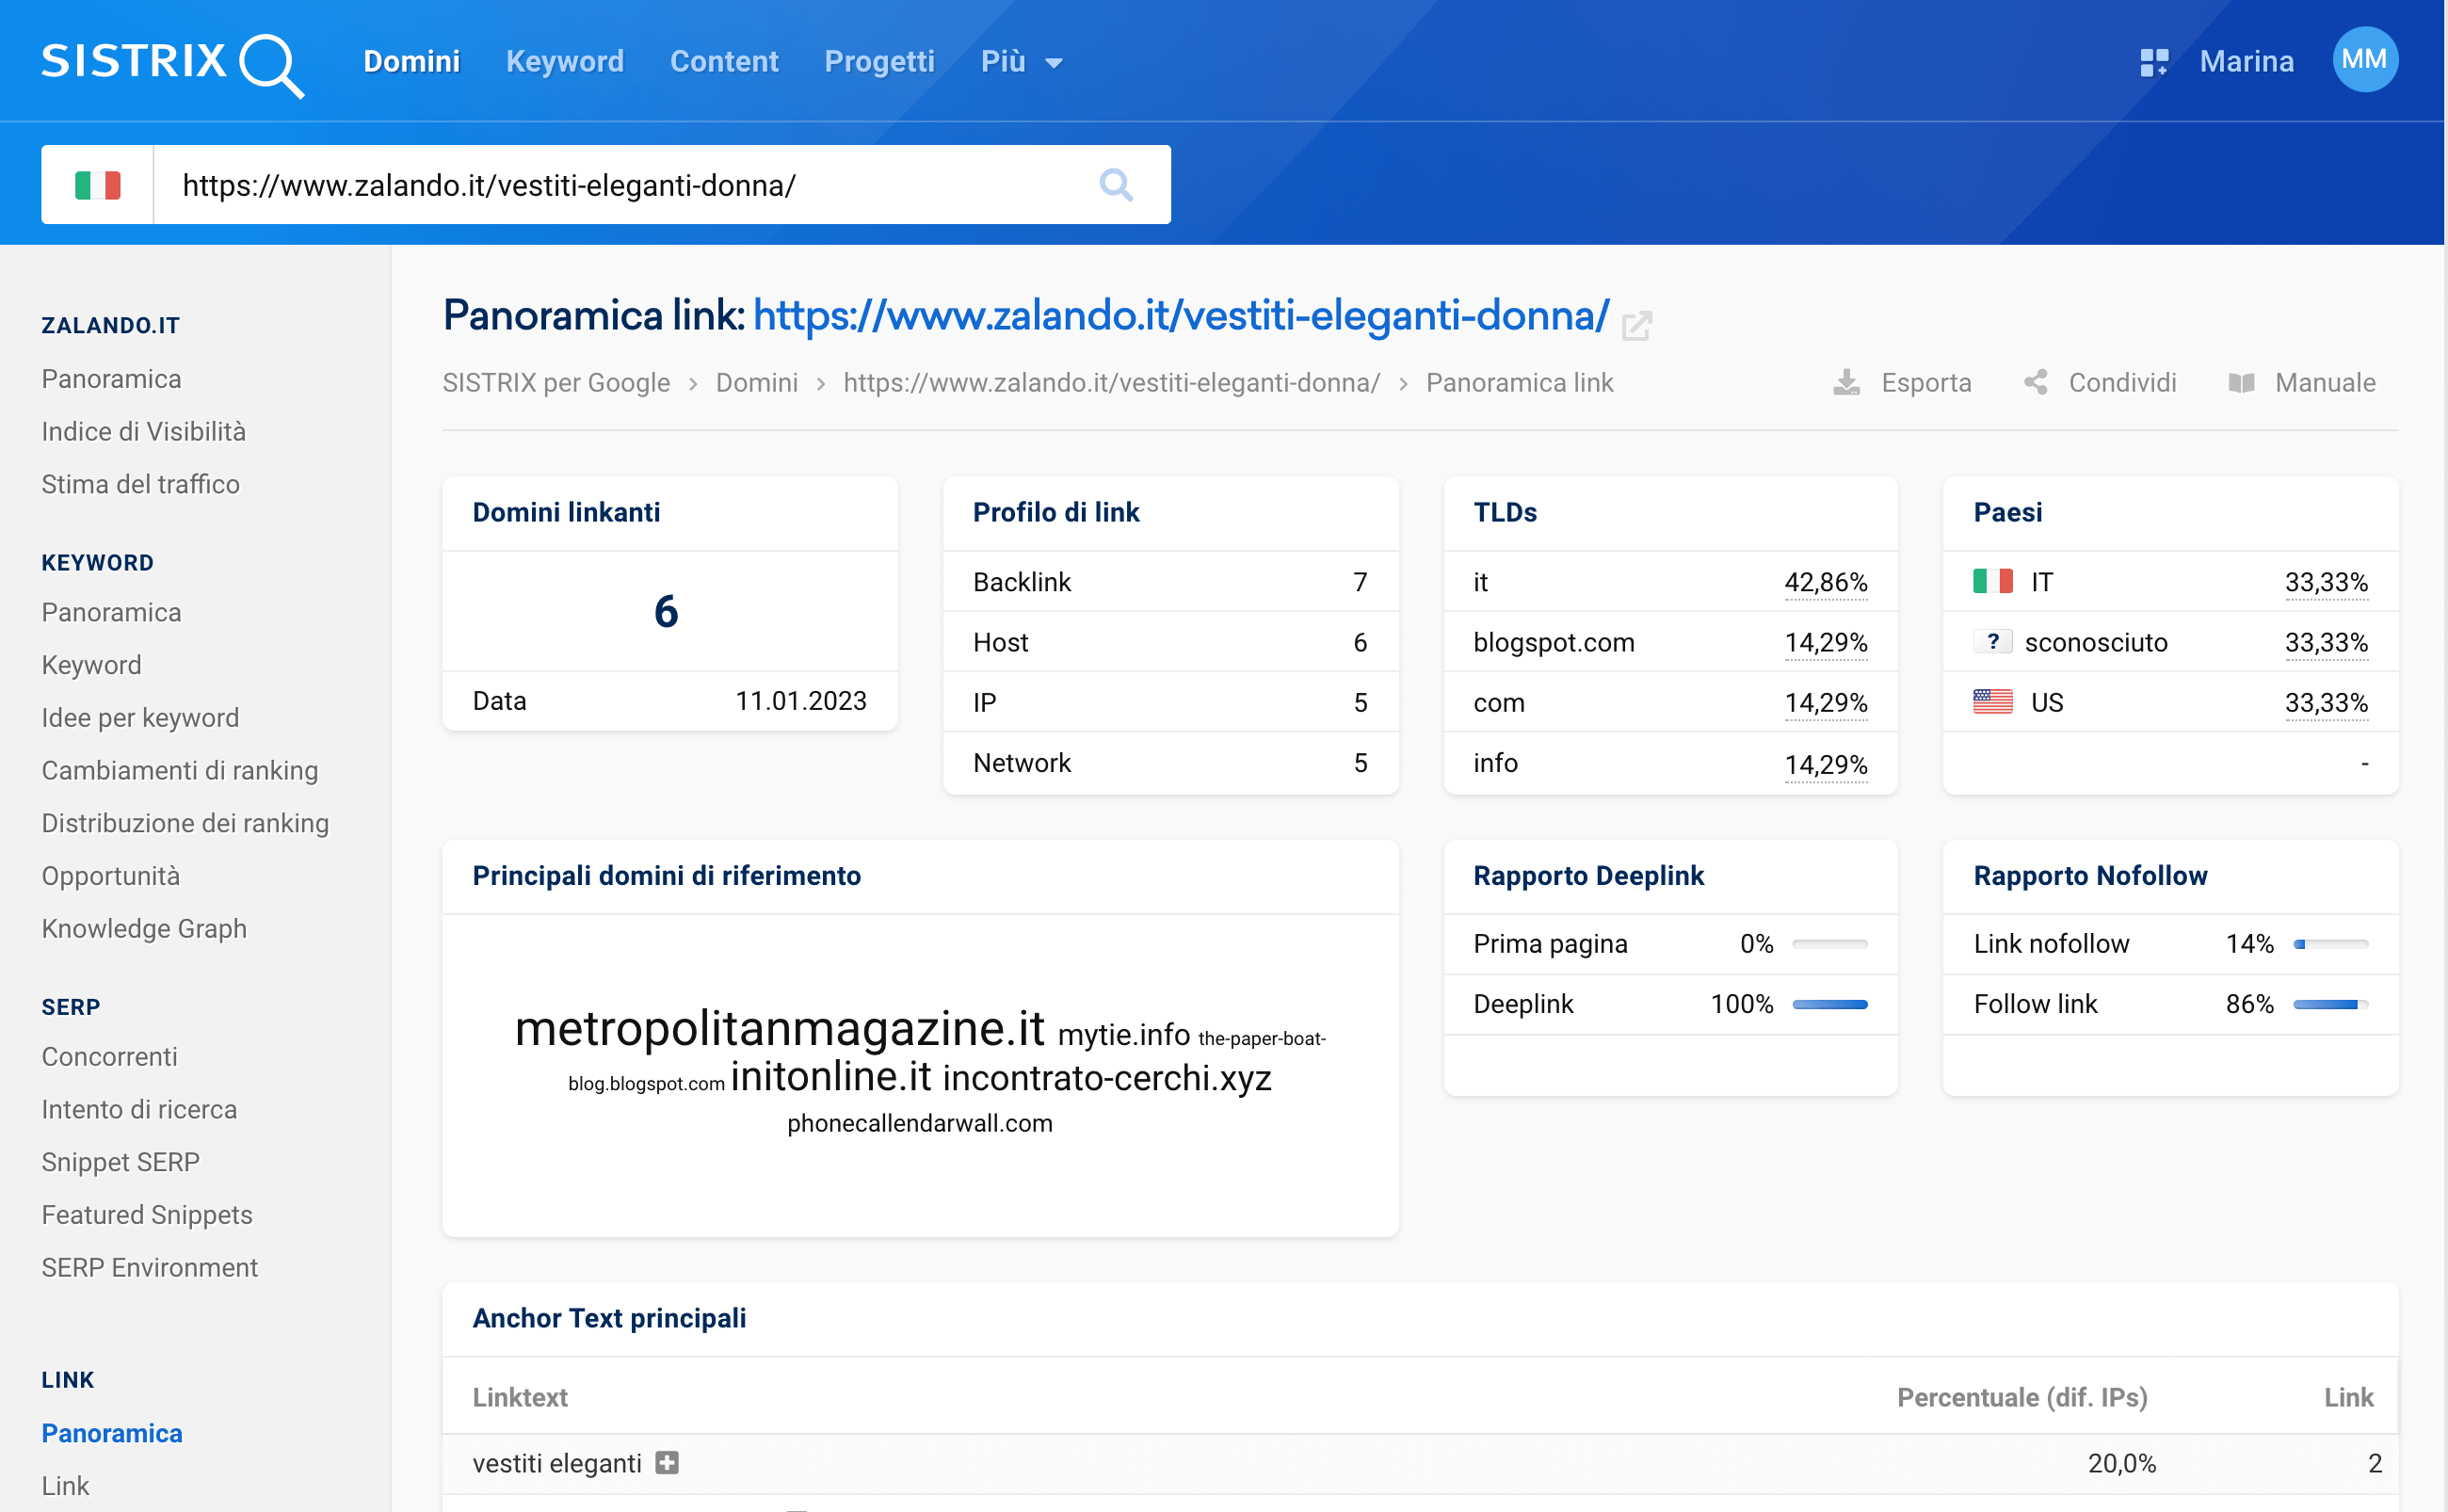Click the Condividi share icon
This screenshot has height=1512, width=2448.
click(2035, 383)
